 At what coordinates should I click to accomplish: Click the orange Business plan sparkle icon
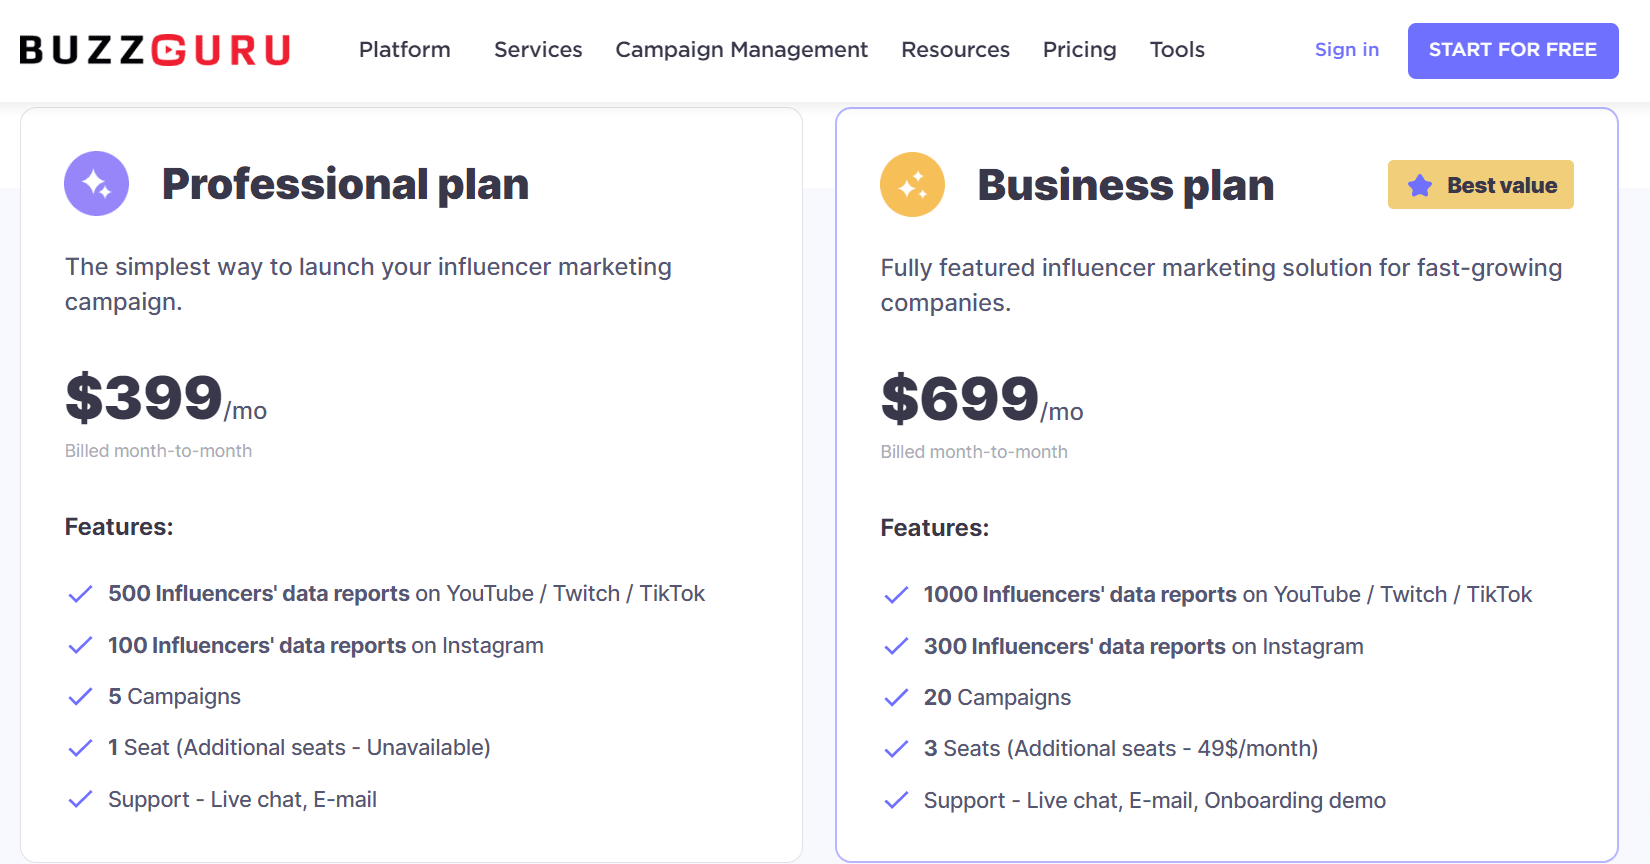(x=912, y=185)
